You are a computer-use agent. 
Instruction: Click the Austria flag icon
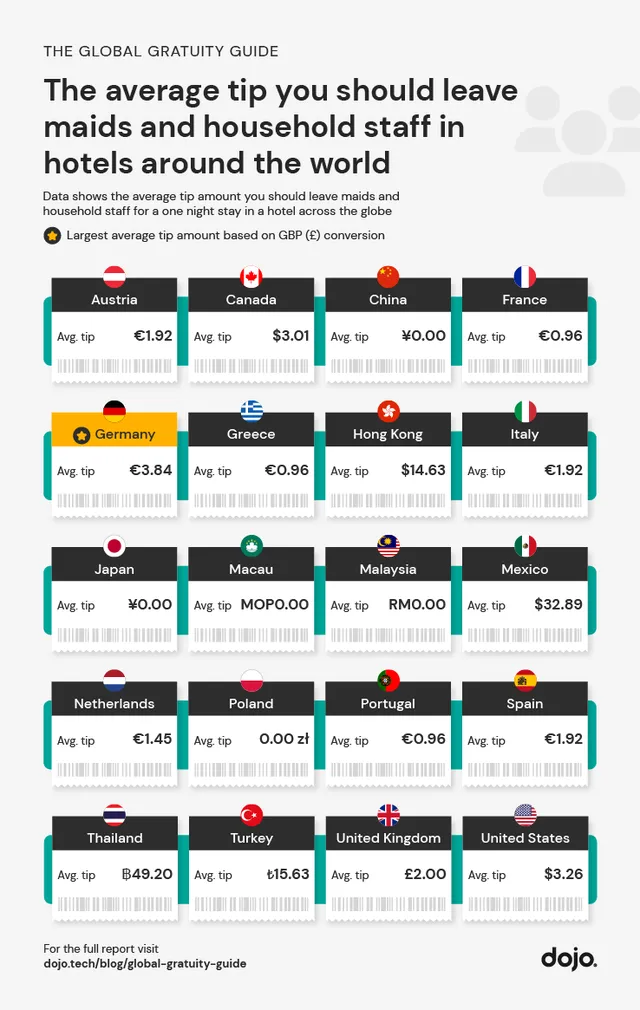click(x=115, y=277)
